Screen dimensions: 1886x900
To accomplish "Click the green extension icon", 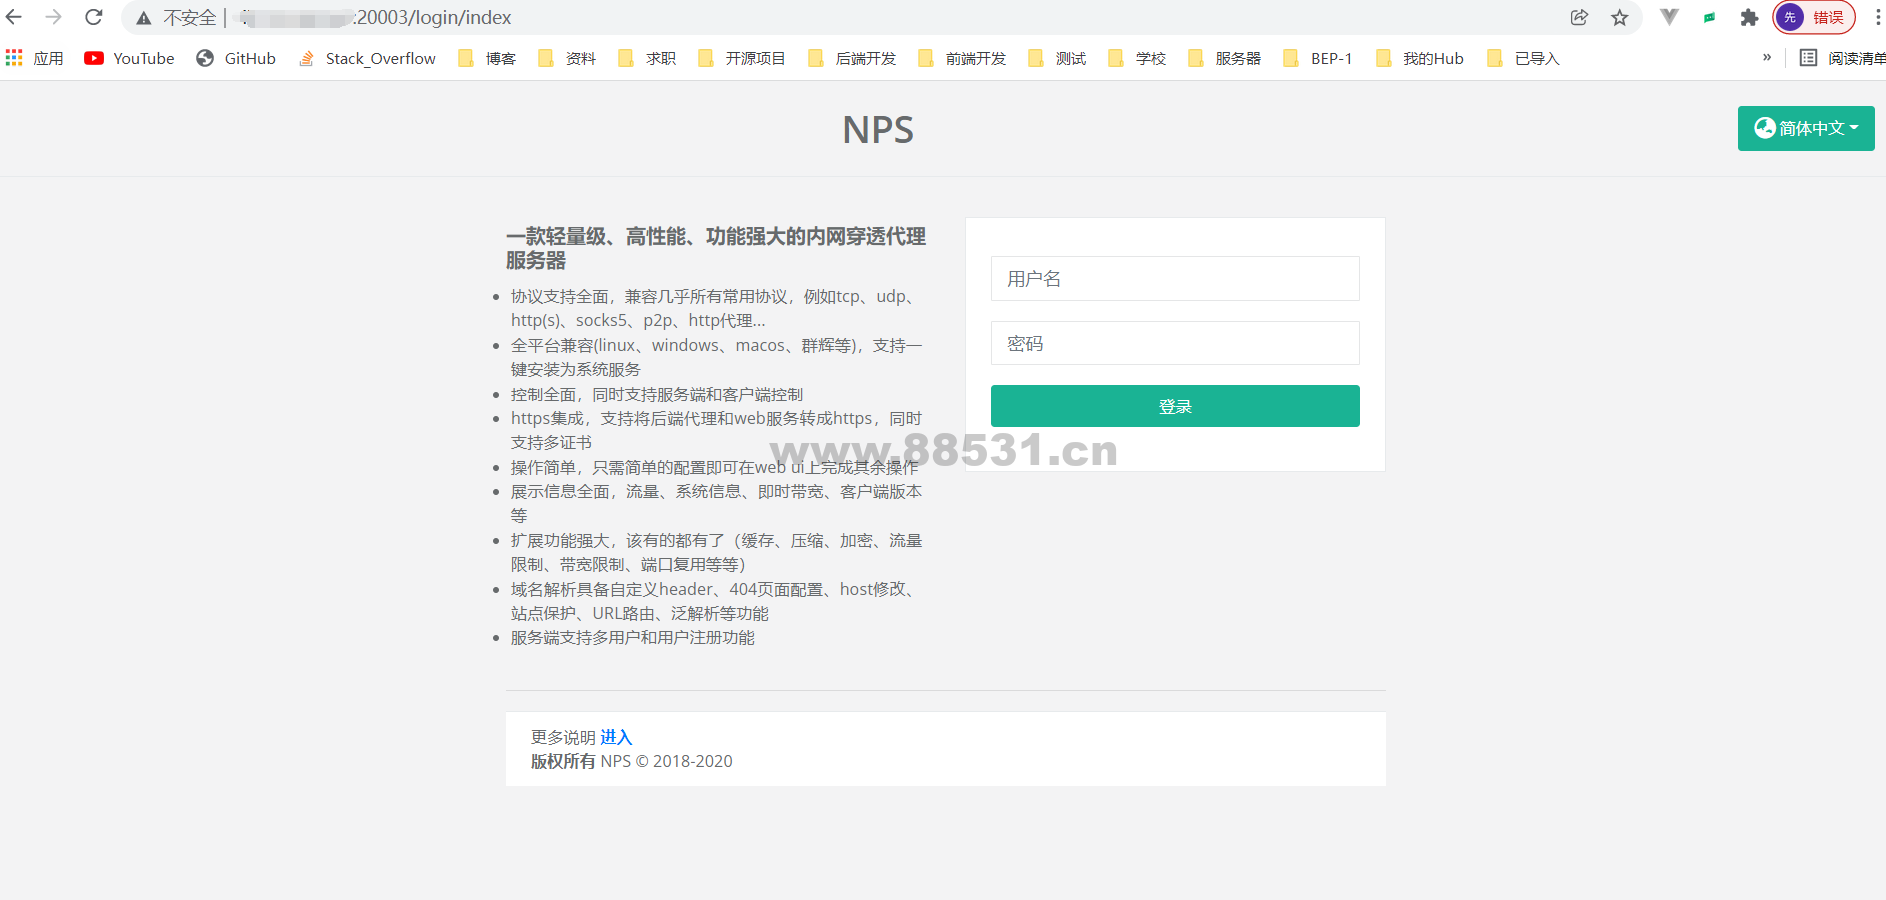I will click(x=1710, y=17).
